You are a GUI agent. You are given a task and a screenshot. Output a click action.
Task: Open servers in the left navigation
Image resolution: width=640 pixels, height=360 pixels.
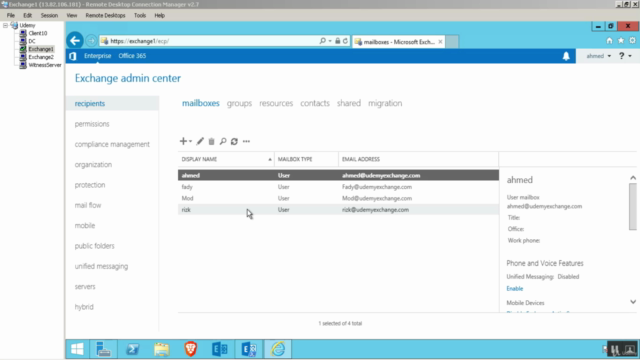[85, 287]
